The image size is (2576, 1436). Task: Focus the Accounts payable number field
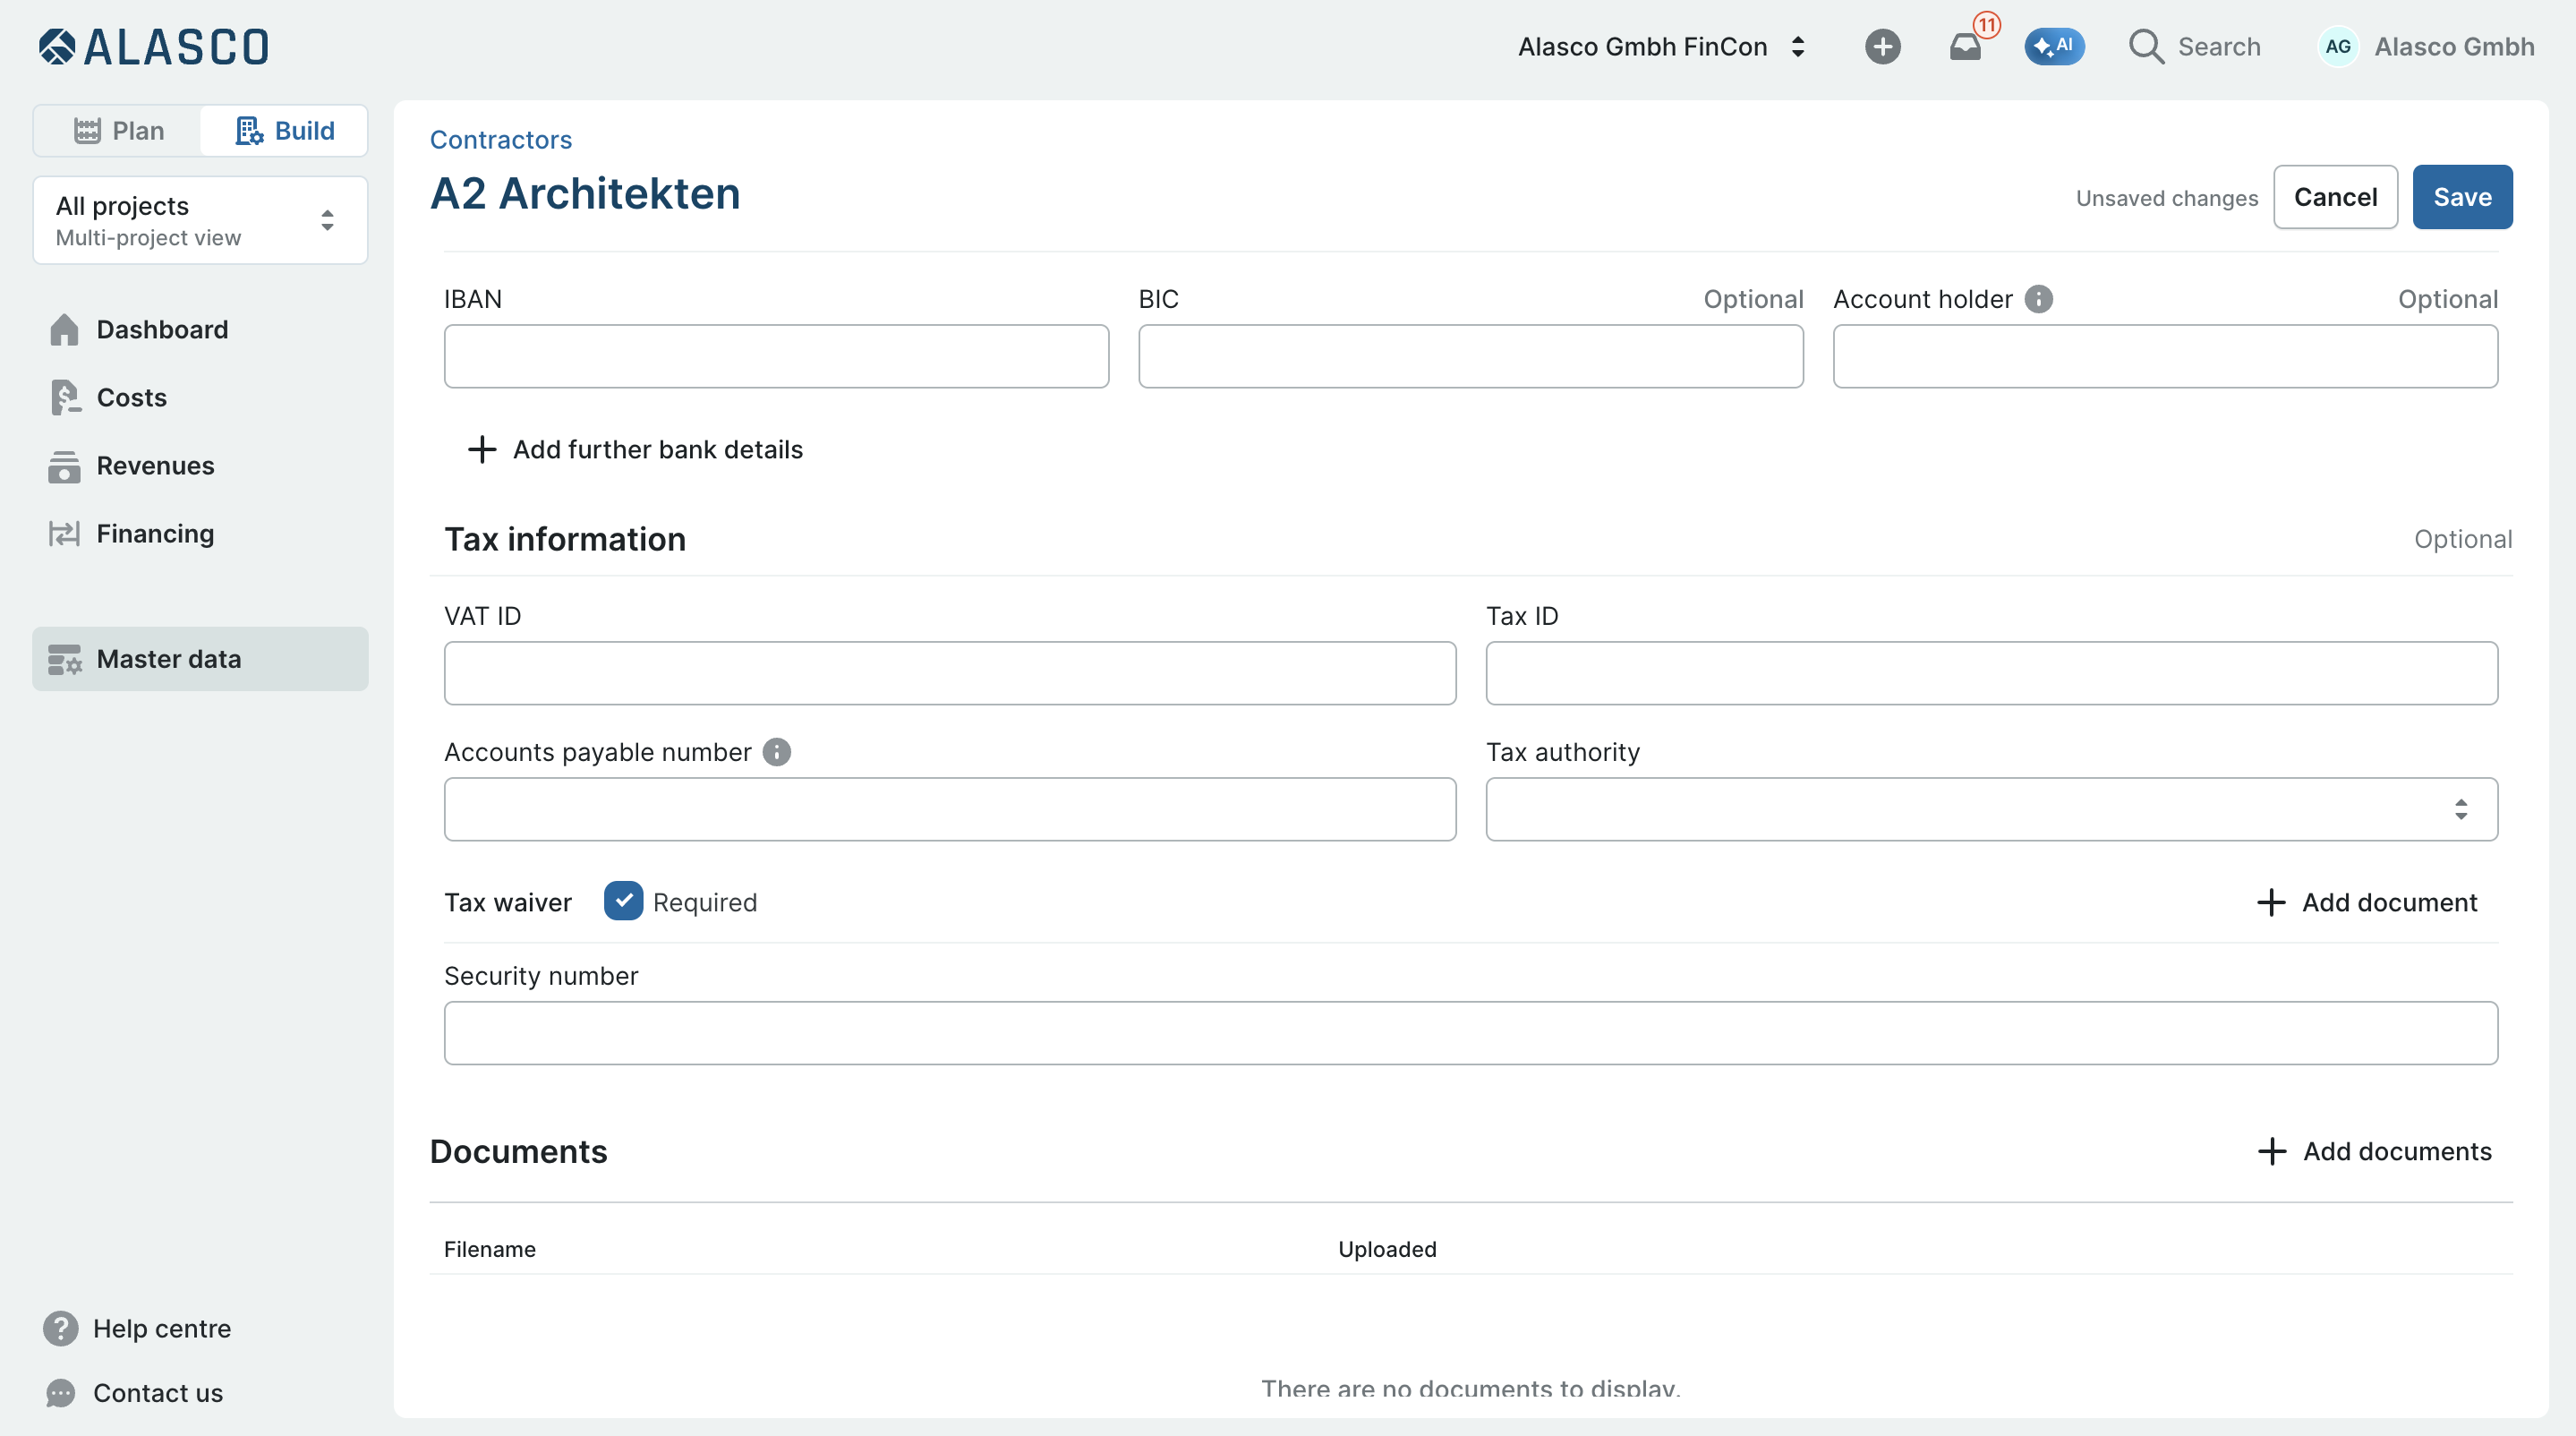pos(950,809)
